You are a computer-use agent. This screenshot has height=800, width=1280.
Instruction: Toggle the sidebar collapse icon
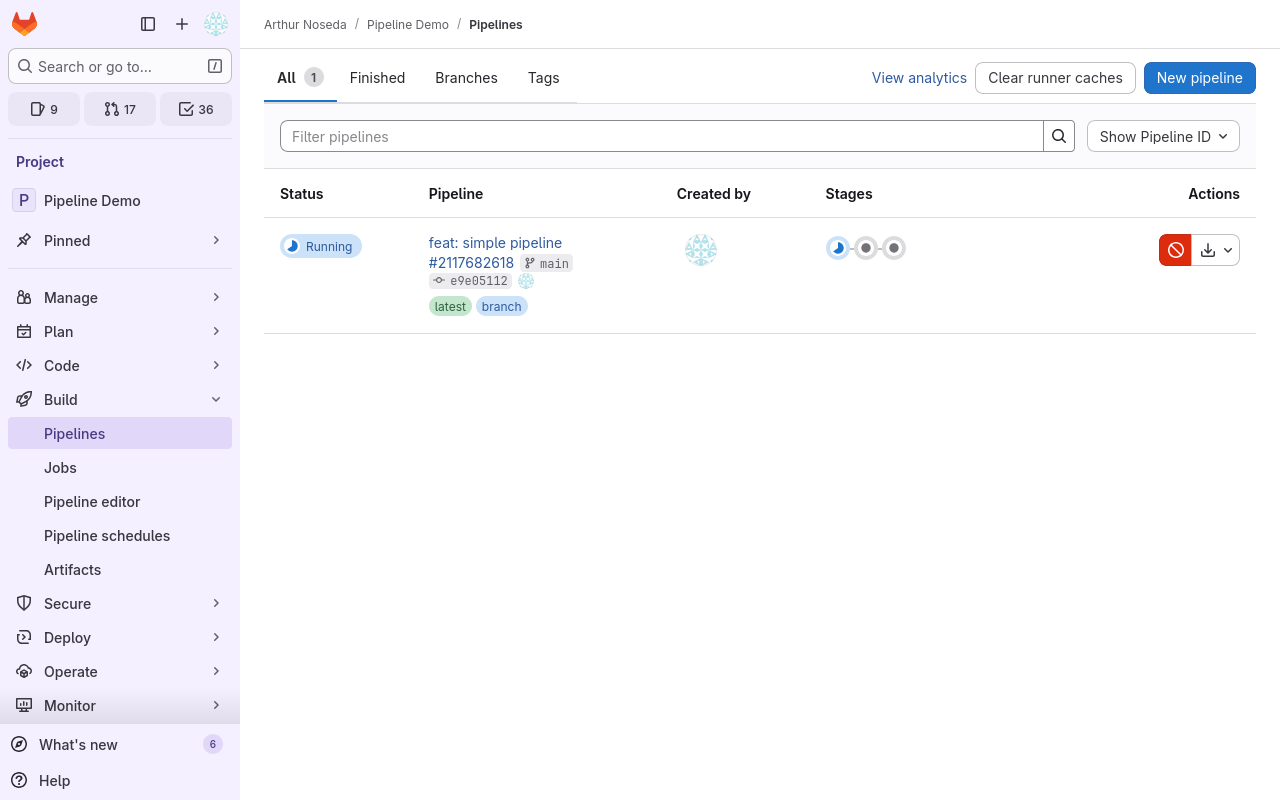pyautogui.click(x=148, y=24)
